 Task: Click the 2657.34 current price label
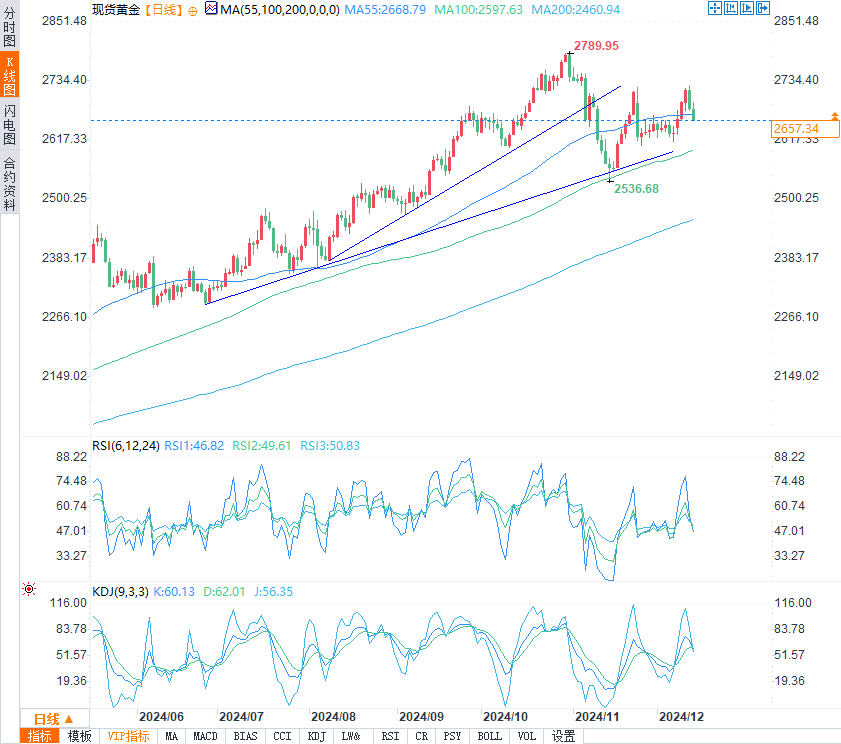805,129
